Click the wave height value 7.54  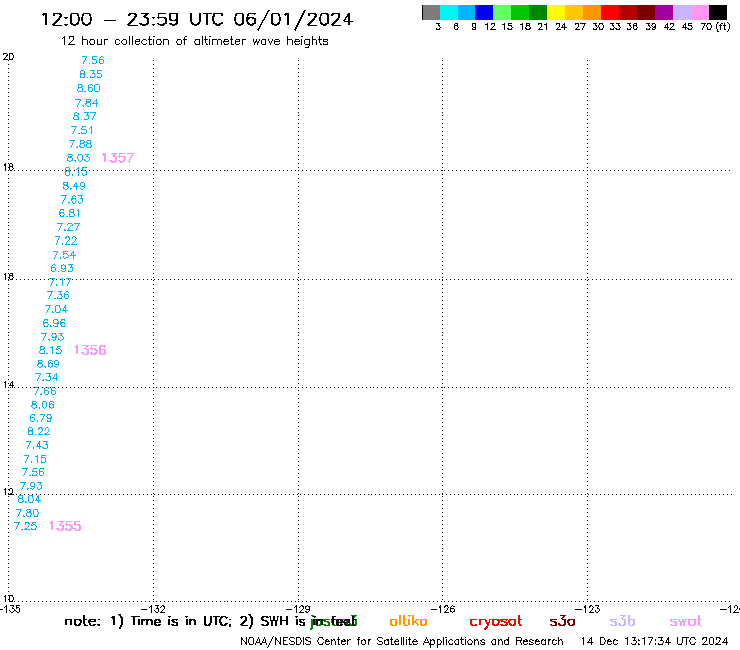pyautogui.click(x=64, y=255)
